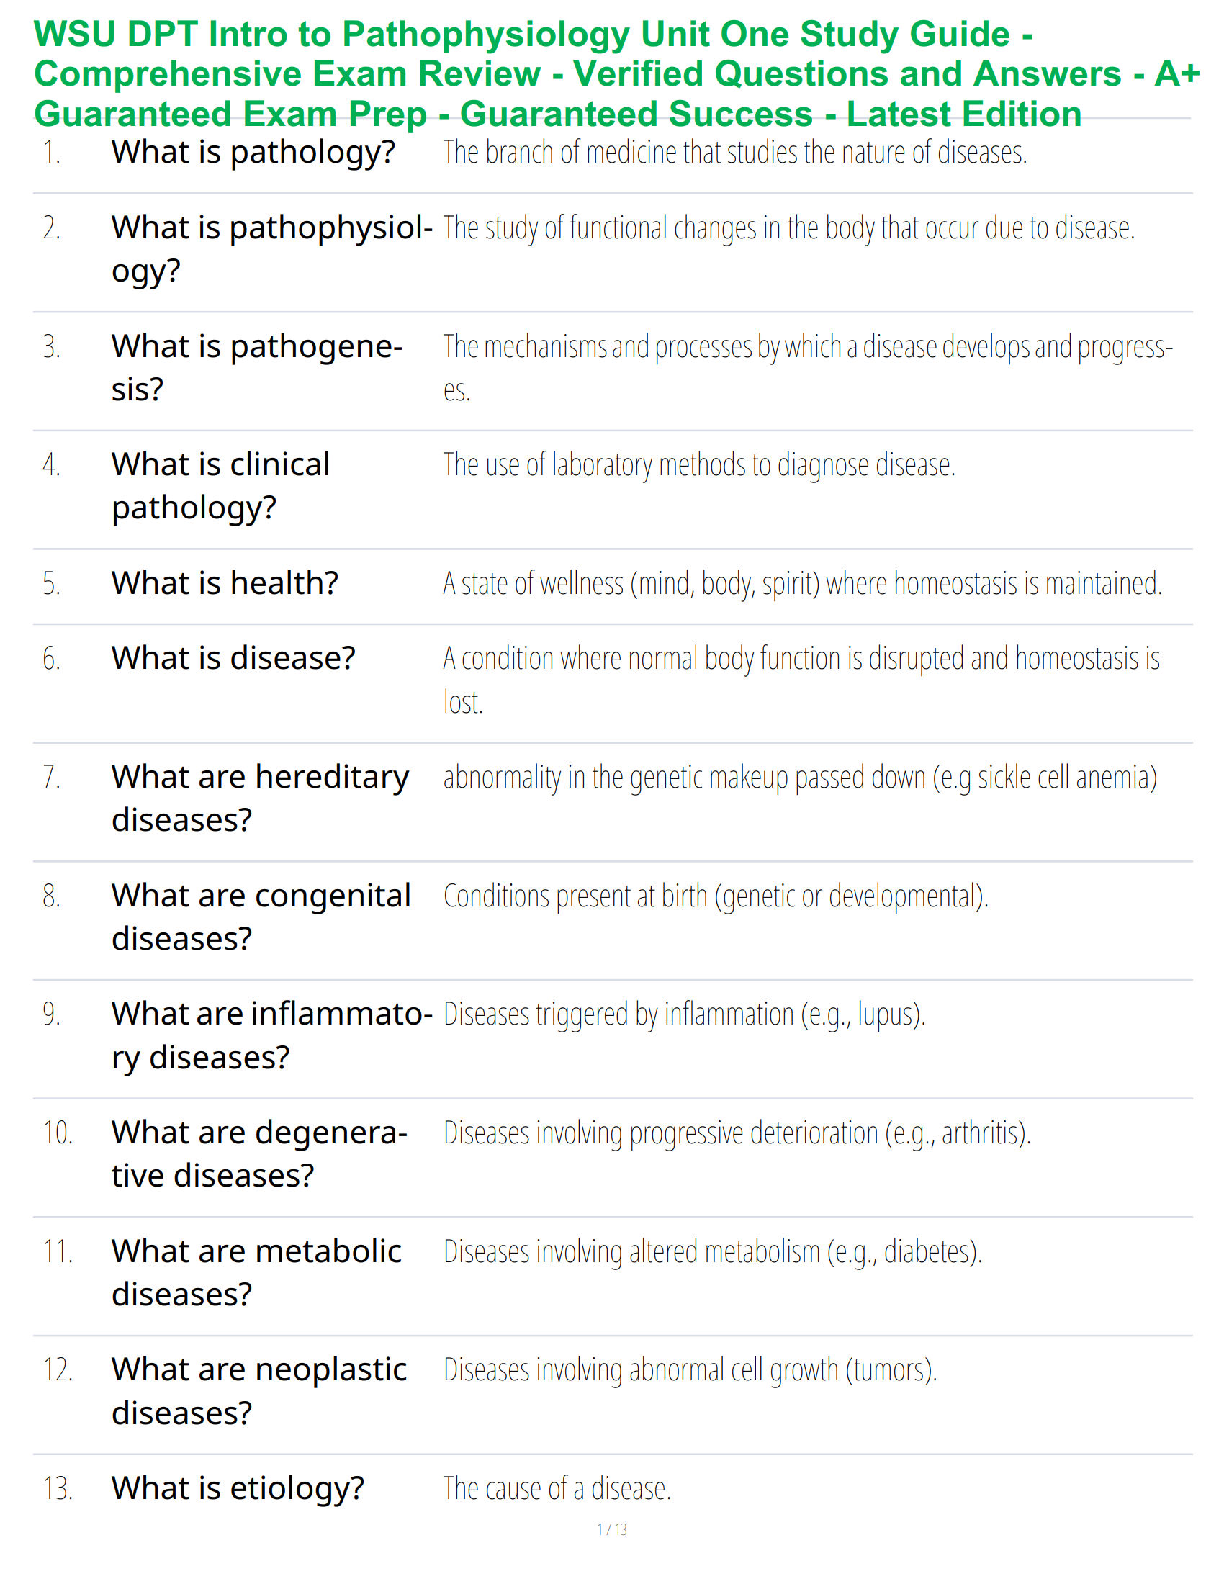Select 'What are inflammatory diseases?' question

pyautogui.click(x=271, y=1035)
